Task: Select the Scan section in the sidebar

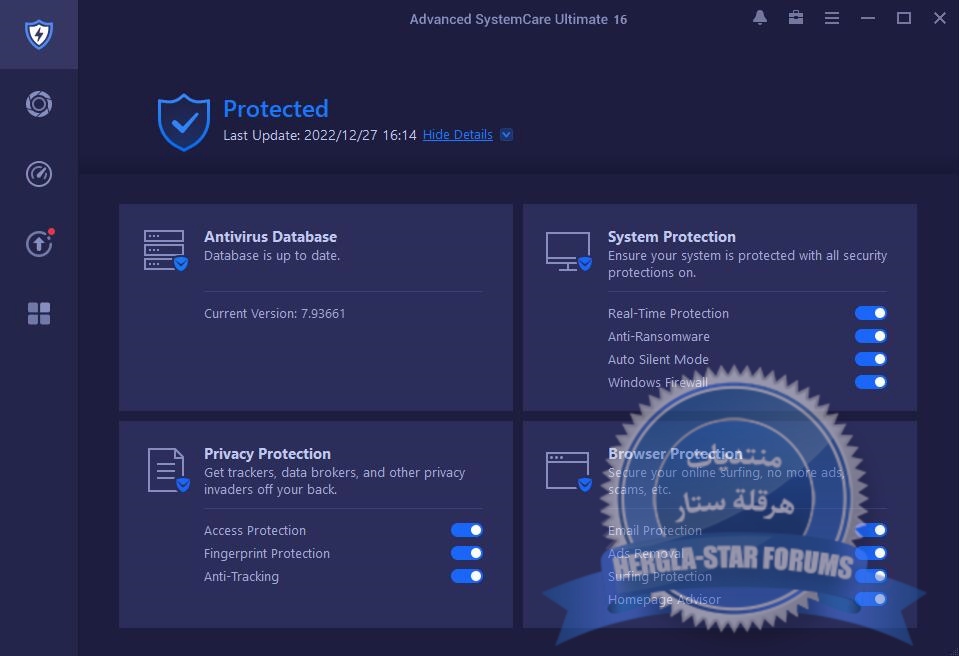Action: point(38,103)
